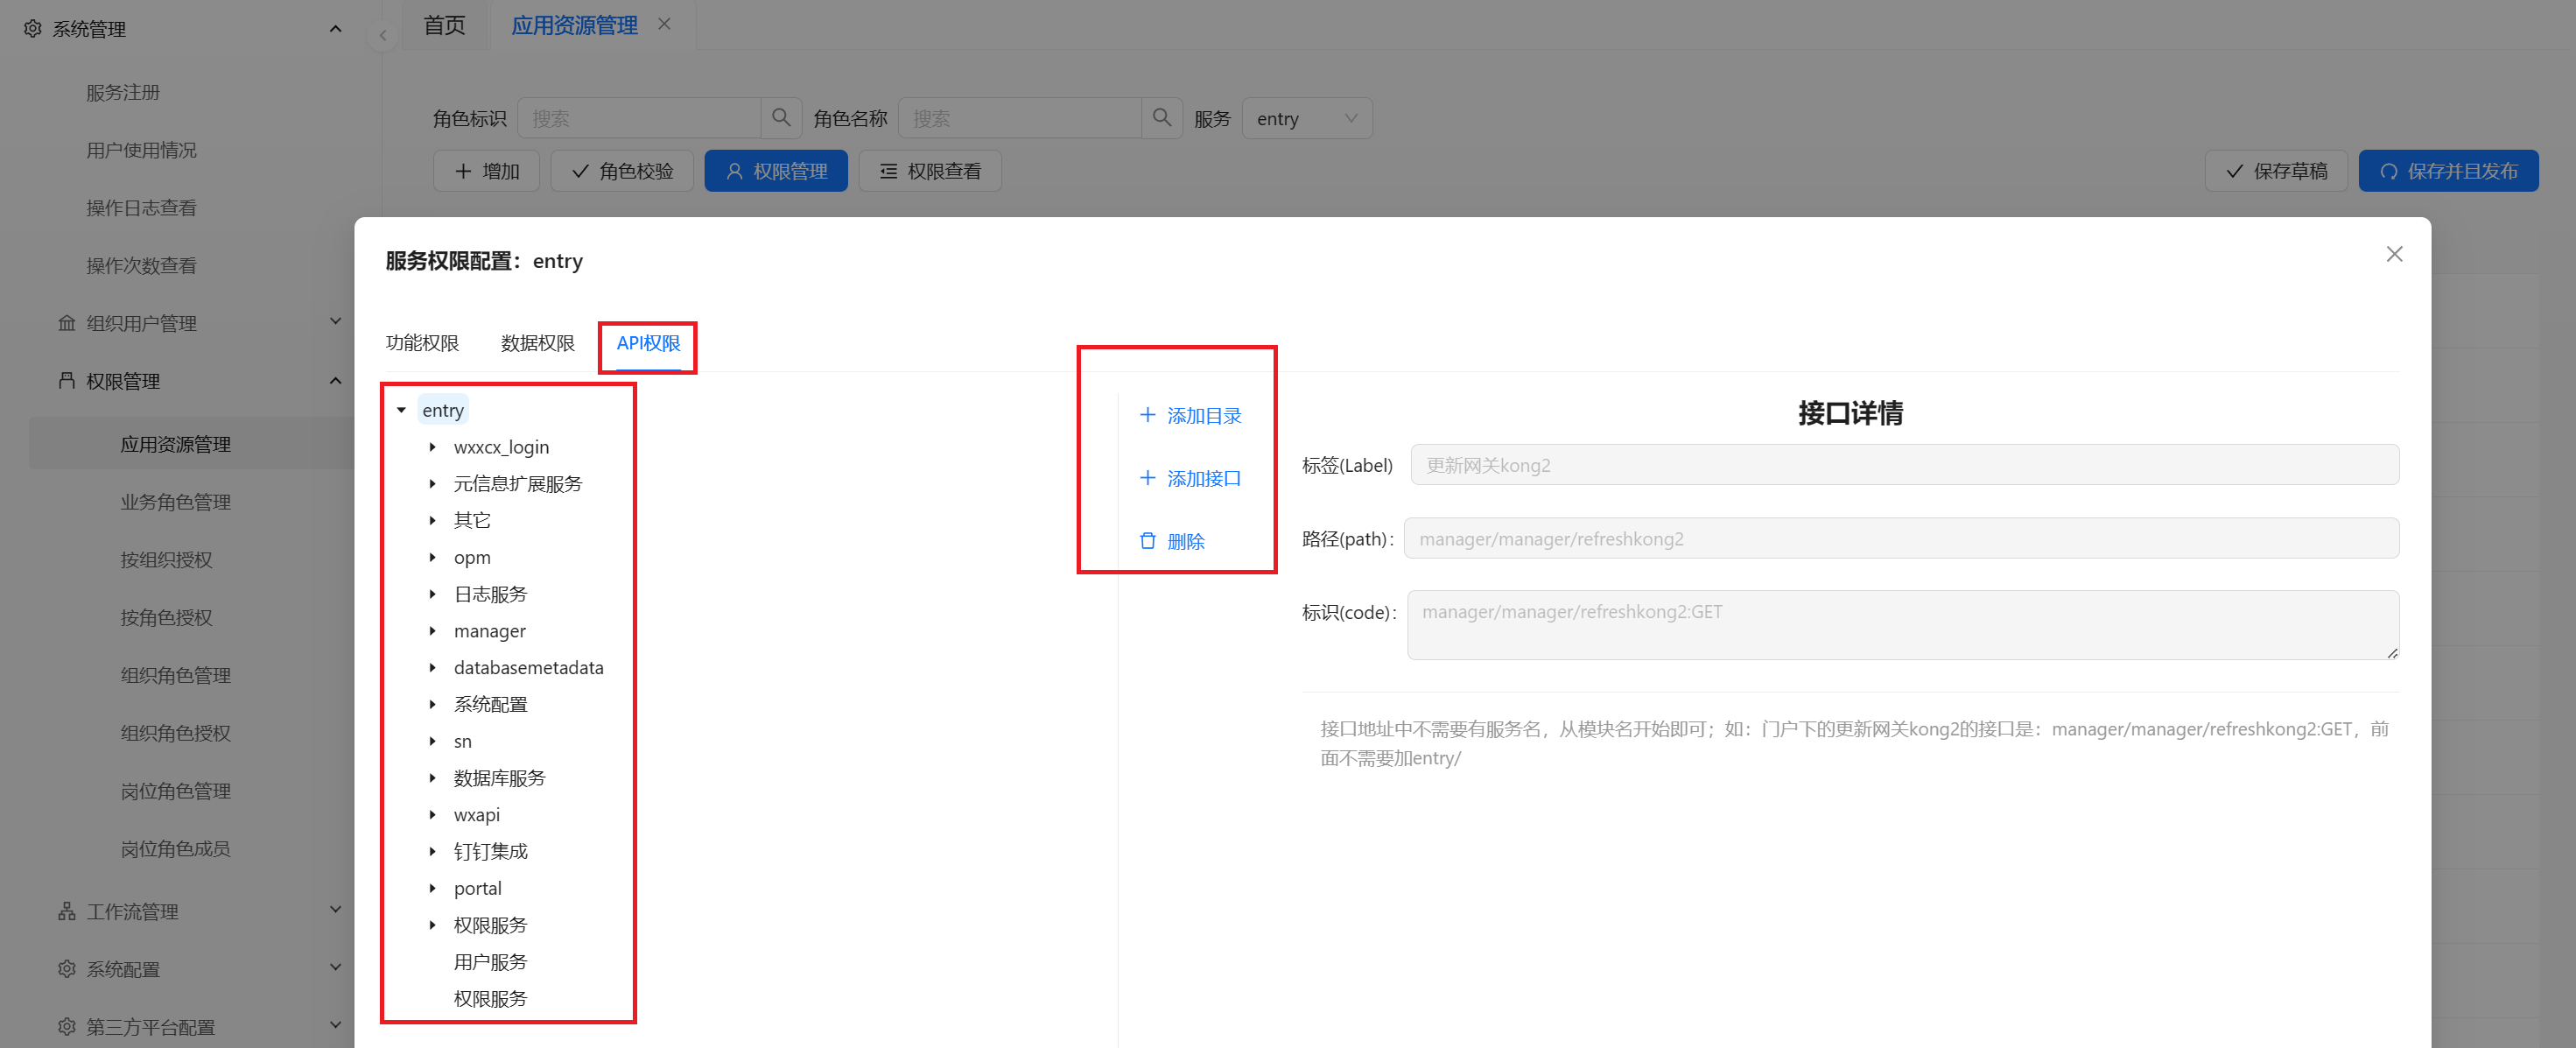Close the service permission dialog
This screenshot has width=2576, height=1048.
pyautogui.click(x=2394, y=254)
